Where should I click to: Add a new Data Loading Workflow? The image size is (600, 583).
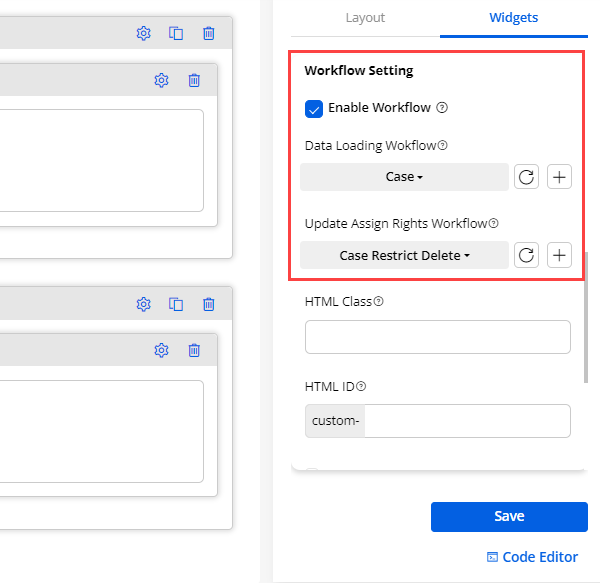(560, 177)
